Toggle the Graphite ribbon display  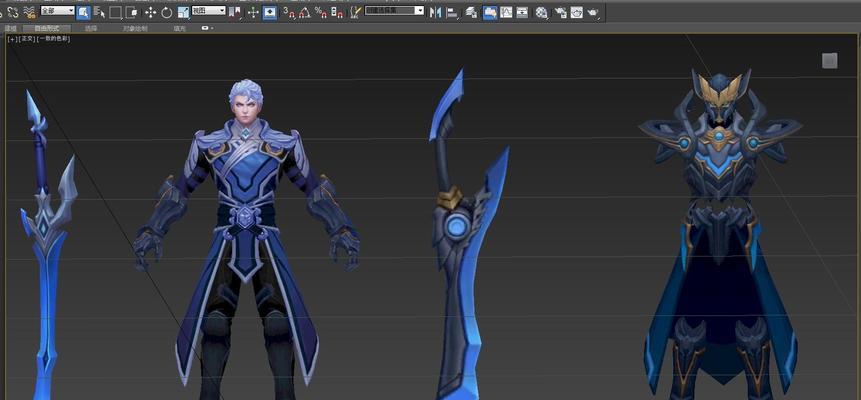pyautogui.click(x=490, y=12)
